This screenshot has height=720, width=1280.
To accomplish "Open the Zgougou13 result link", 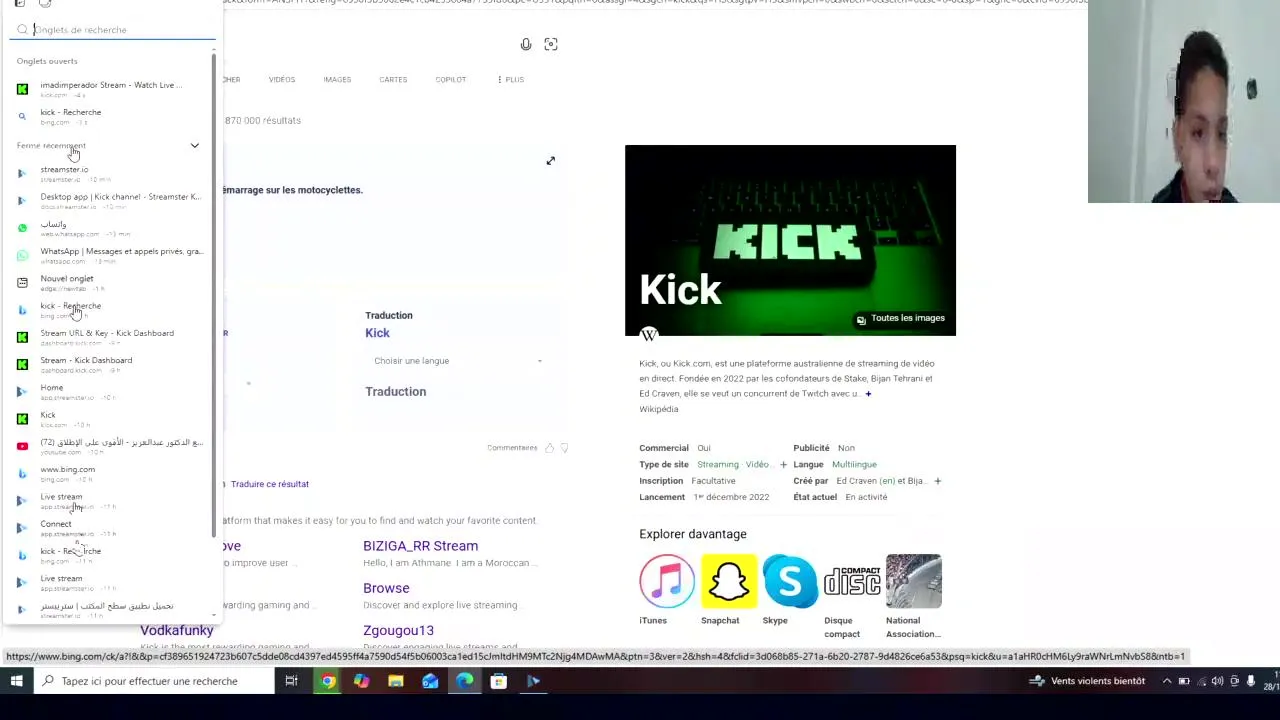I will pos(398,630).
